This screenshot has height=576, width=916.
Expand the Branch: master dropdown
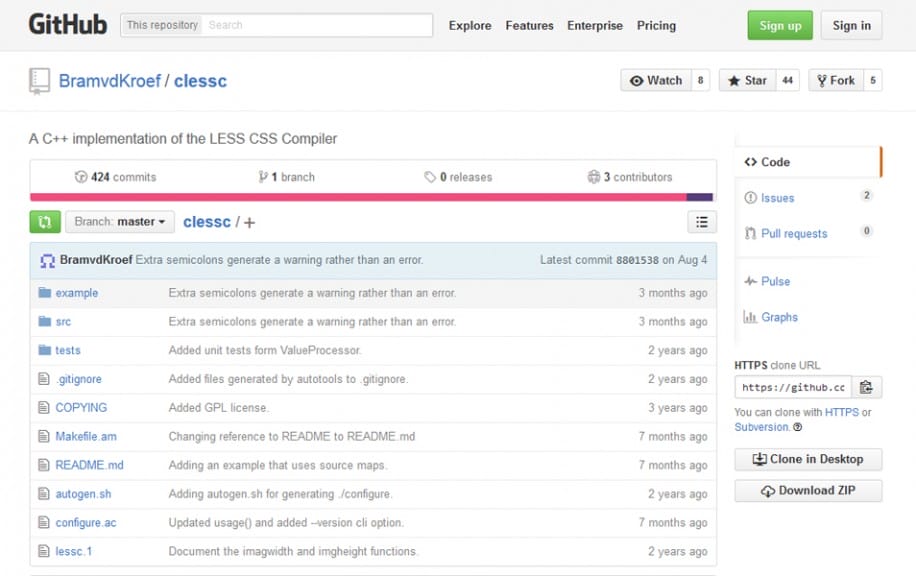pos(120,221)
